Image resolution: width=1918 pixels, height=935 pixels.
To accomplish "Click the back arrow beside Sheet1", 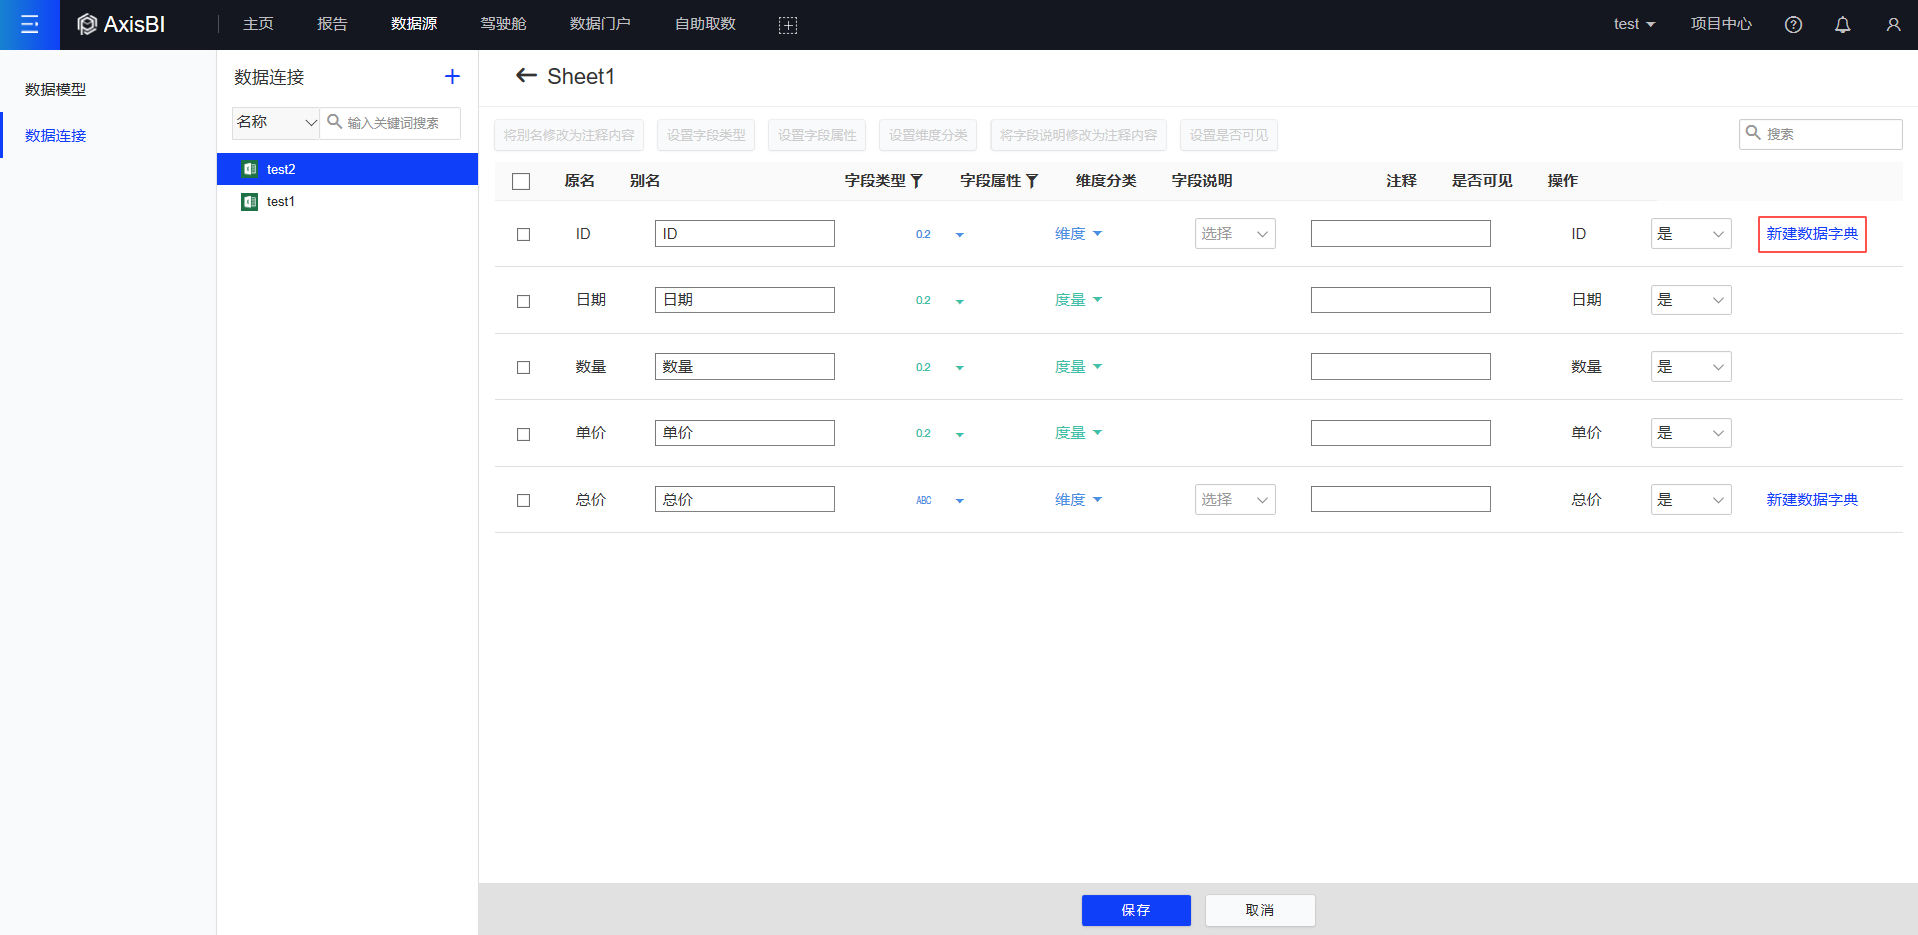I will click(x=526, y=76).
